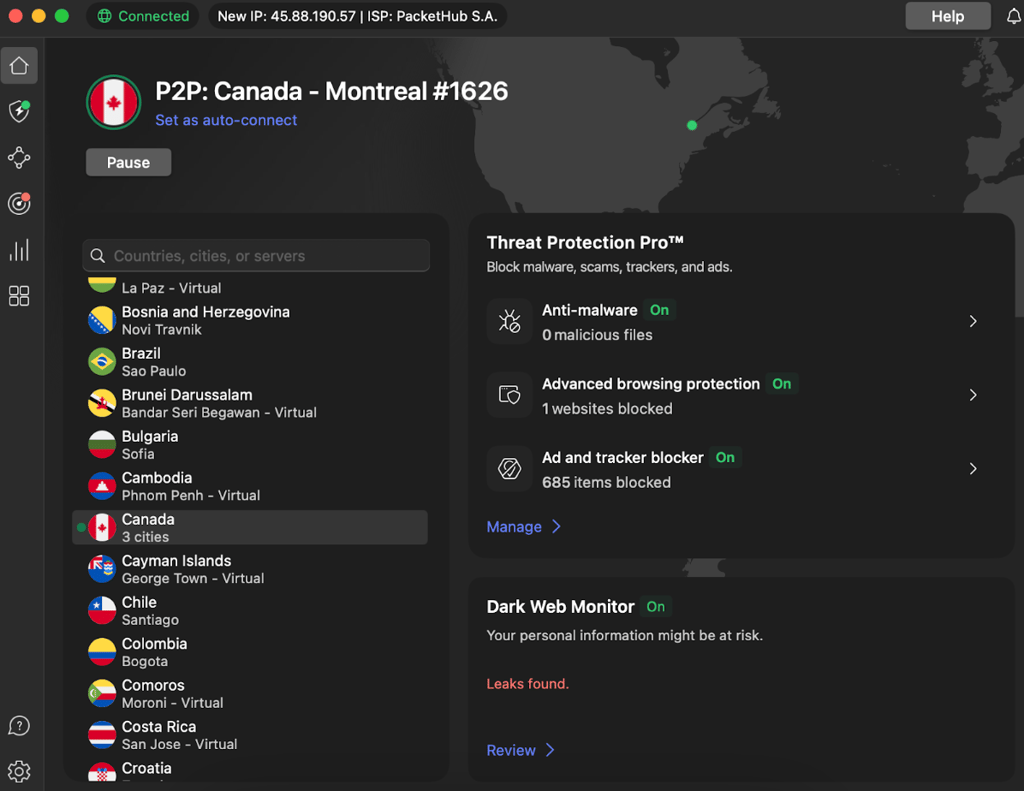Viewport: 1024px width, 791px height.
Task: Click the search magnifier icon
Action: 98,256
